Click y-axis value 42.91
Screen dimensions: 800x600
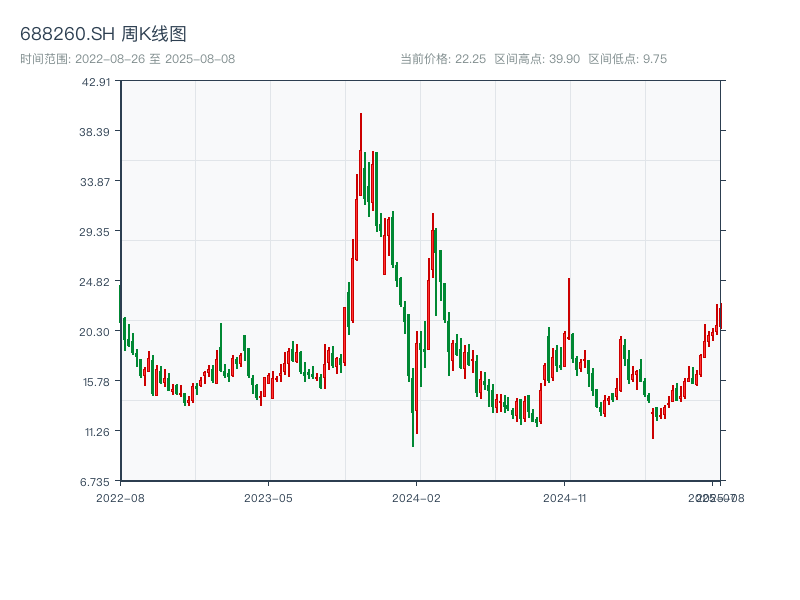pyautogui.click(x=96, y=82)
